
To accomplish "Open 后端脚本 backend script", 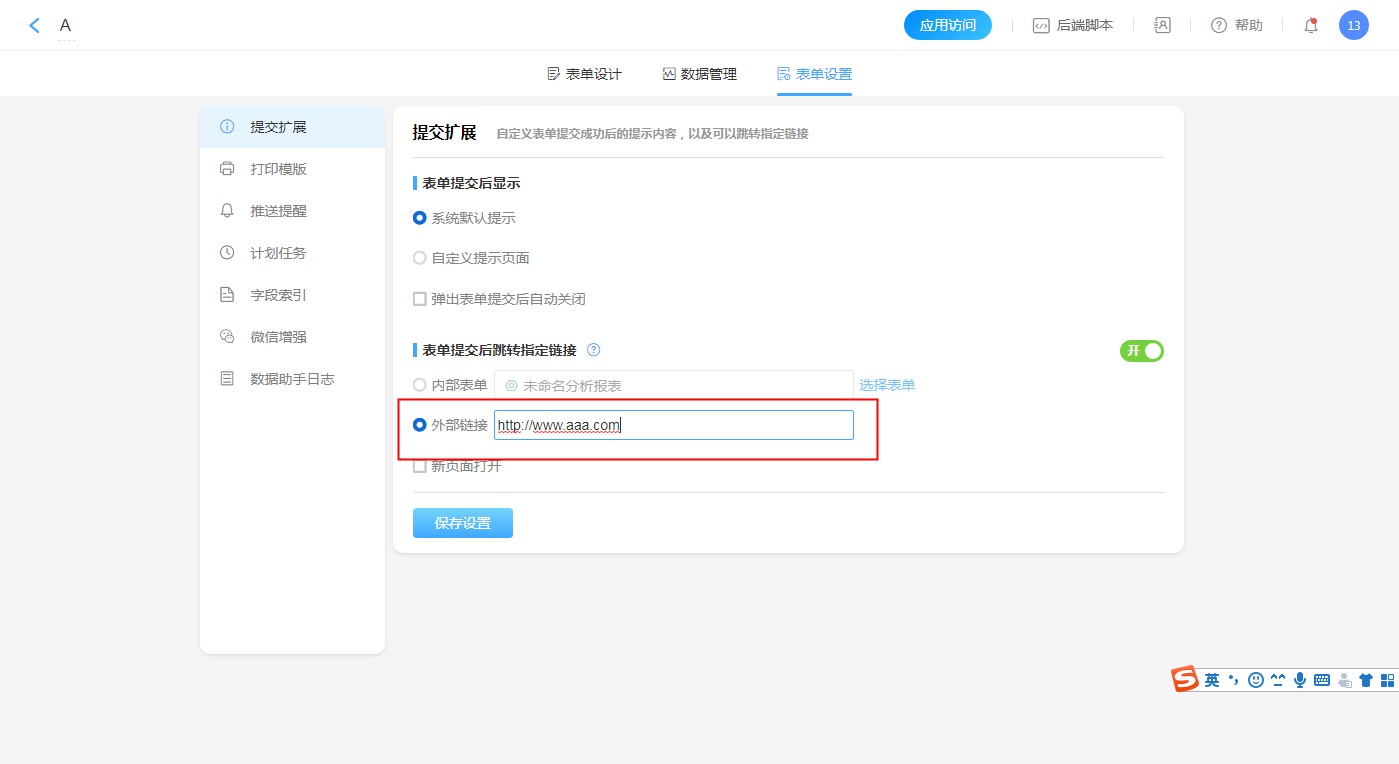I will click(x=1073, y=26).
